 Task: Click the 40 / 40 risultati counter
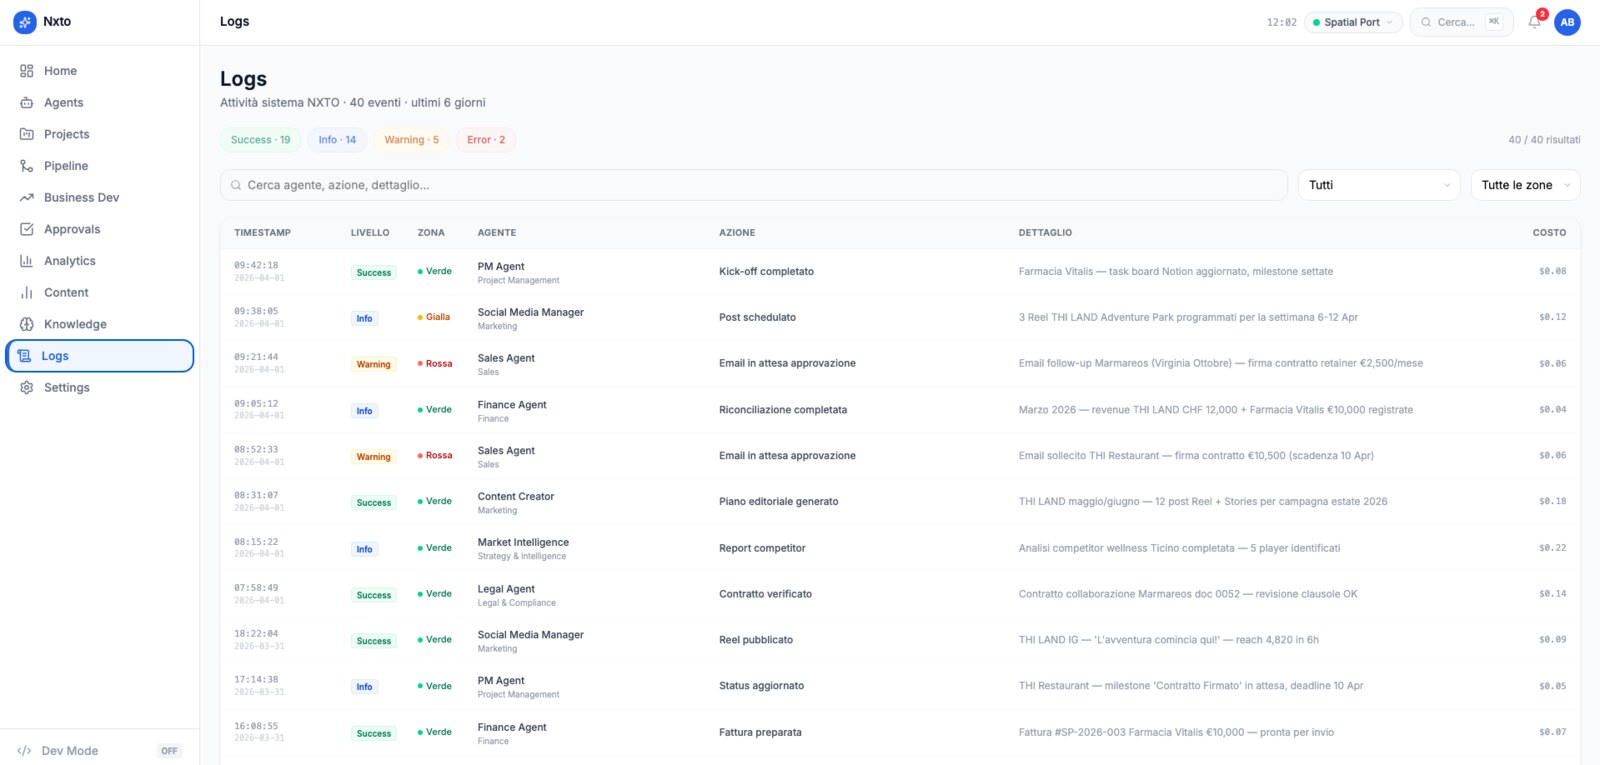pyautogui.click(x=1544, y=140)
